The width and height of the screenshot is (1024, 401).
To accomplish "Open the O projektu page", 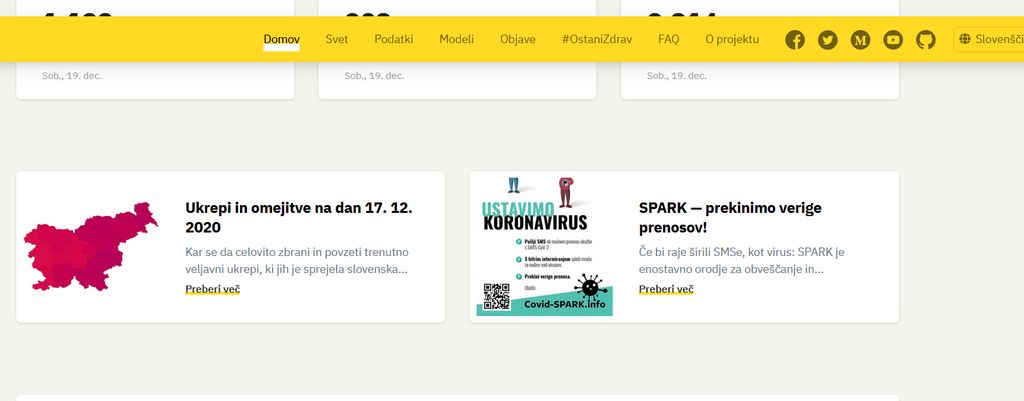I will coord(732,40).
